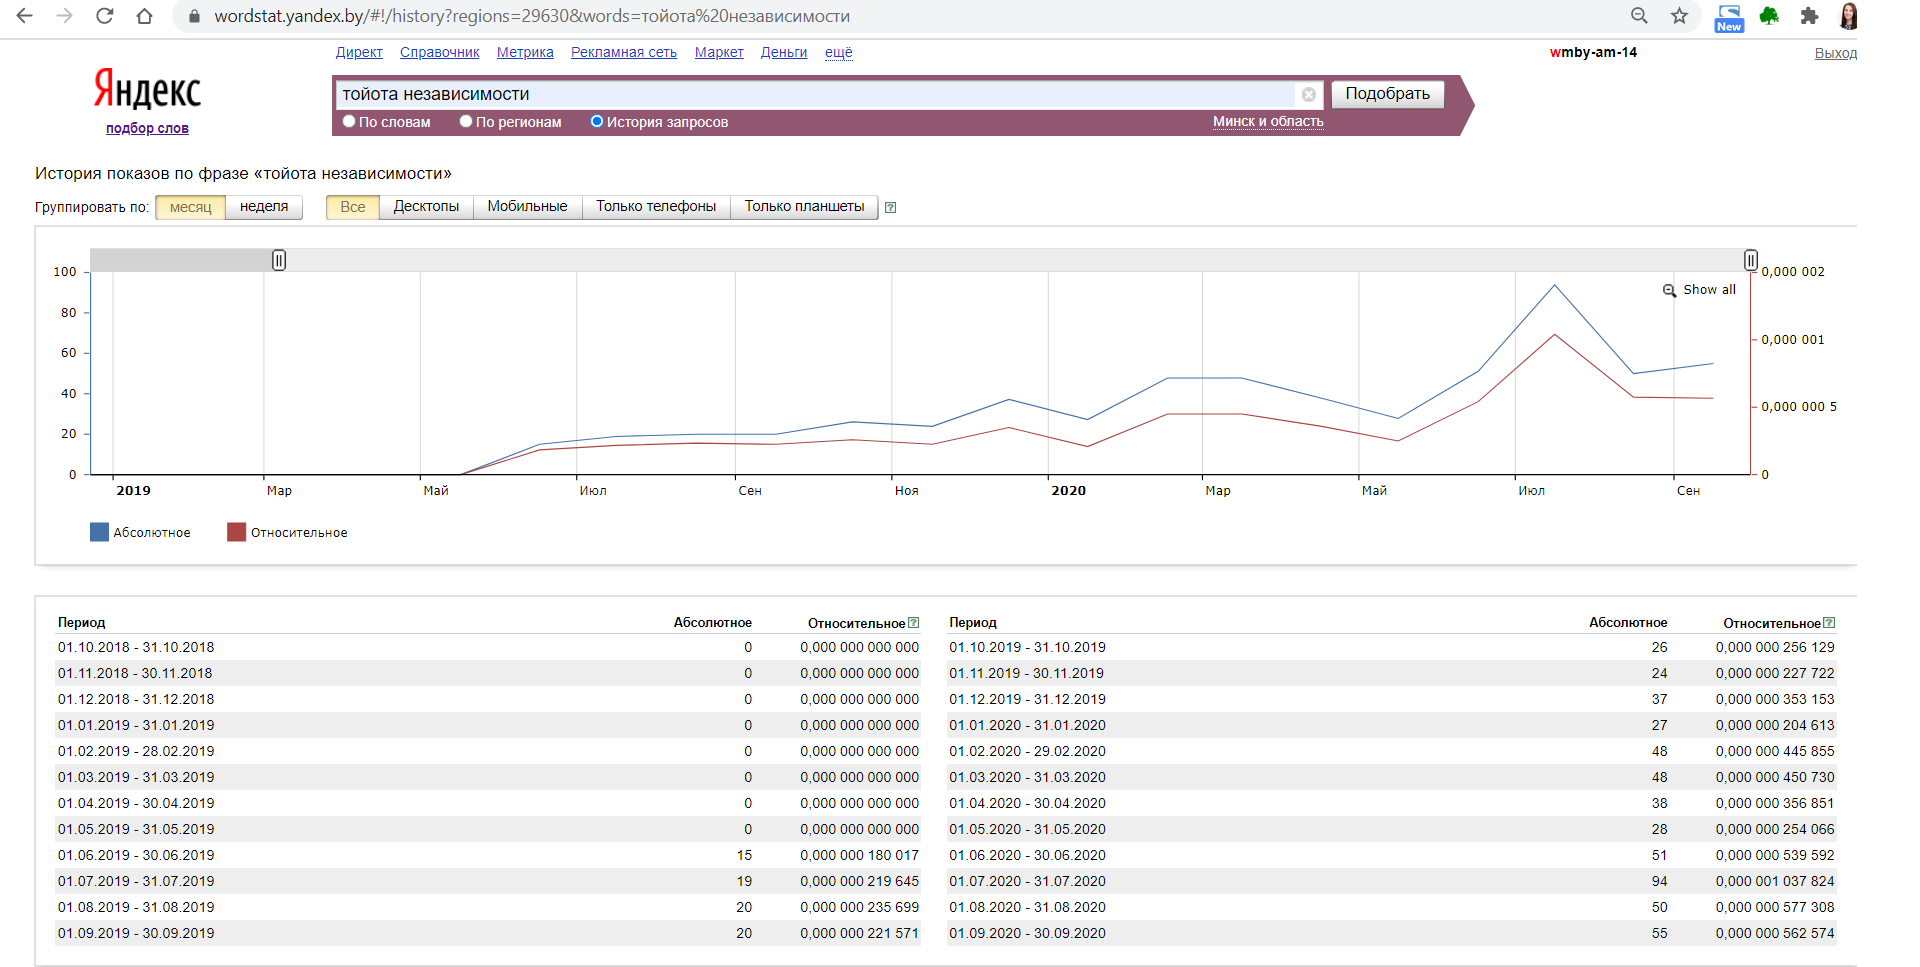
Task: Click blue Абсолютное legend swatch
Action: pyautogui.click(x=99, y=532)
